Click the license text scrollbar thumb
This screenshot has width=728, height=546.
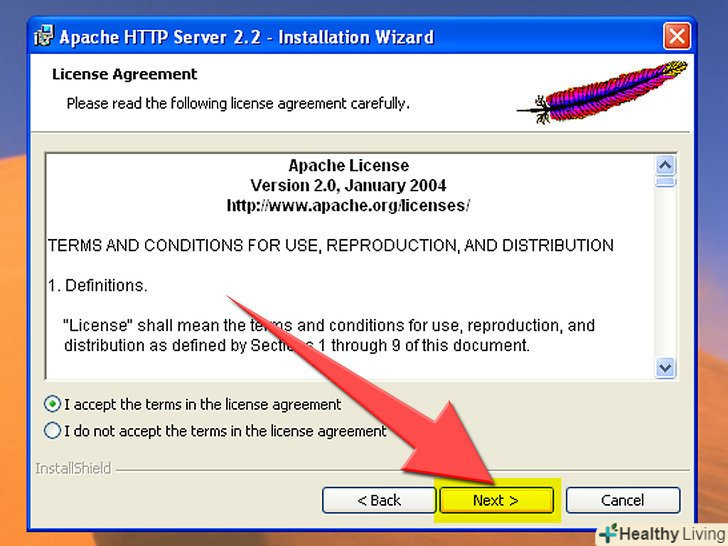[x=665, y=182]
